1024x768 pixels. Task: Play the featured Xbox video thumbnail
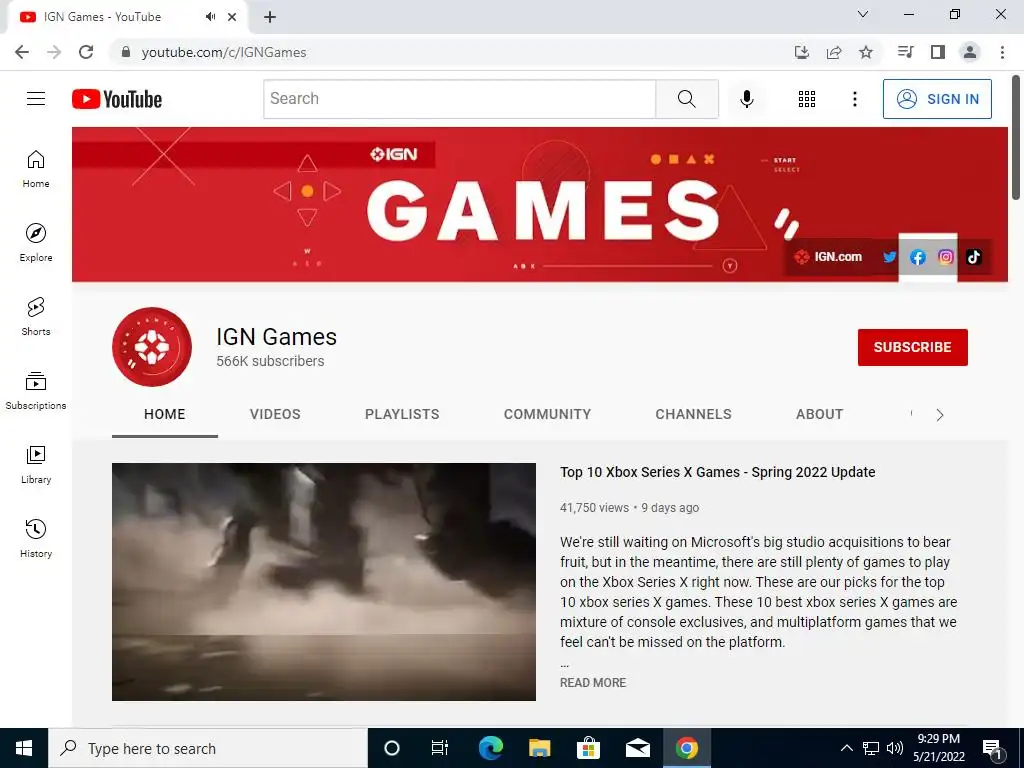pos(324,582)
